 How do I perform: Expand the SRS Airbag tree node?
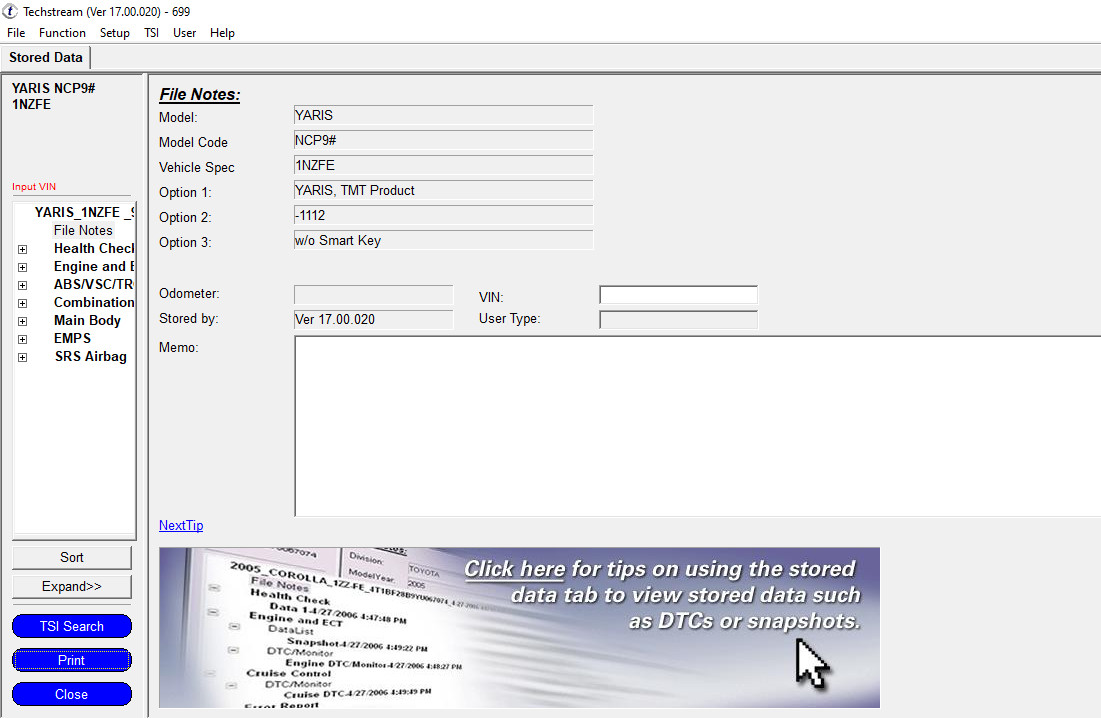(x=22, y=357)
